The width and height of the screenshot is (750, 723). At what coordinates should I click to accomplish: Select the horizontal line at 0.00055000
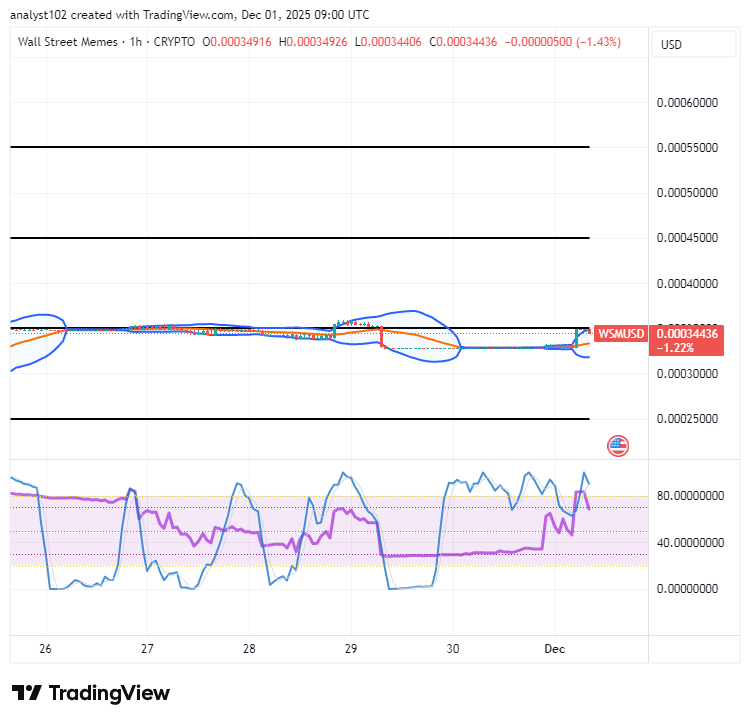click(x=300, y=147)
